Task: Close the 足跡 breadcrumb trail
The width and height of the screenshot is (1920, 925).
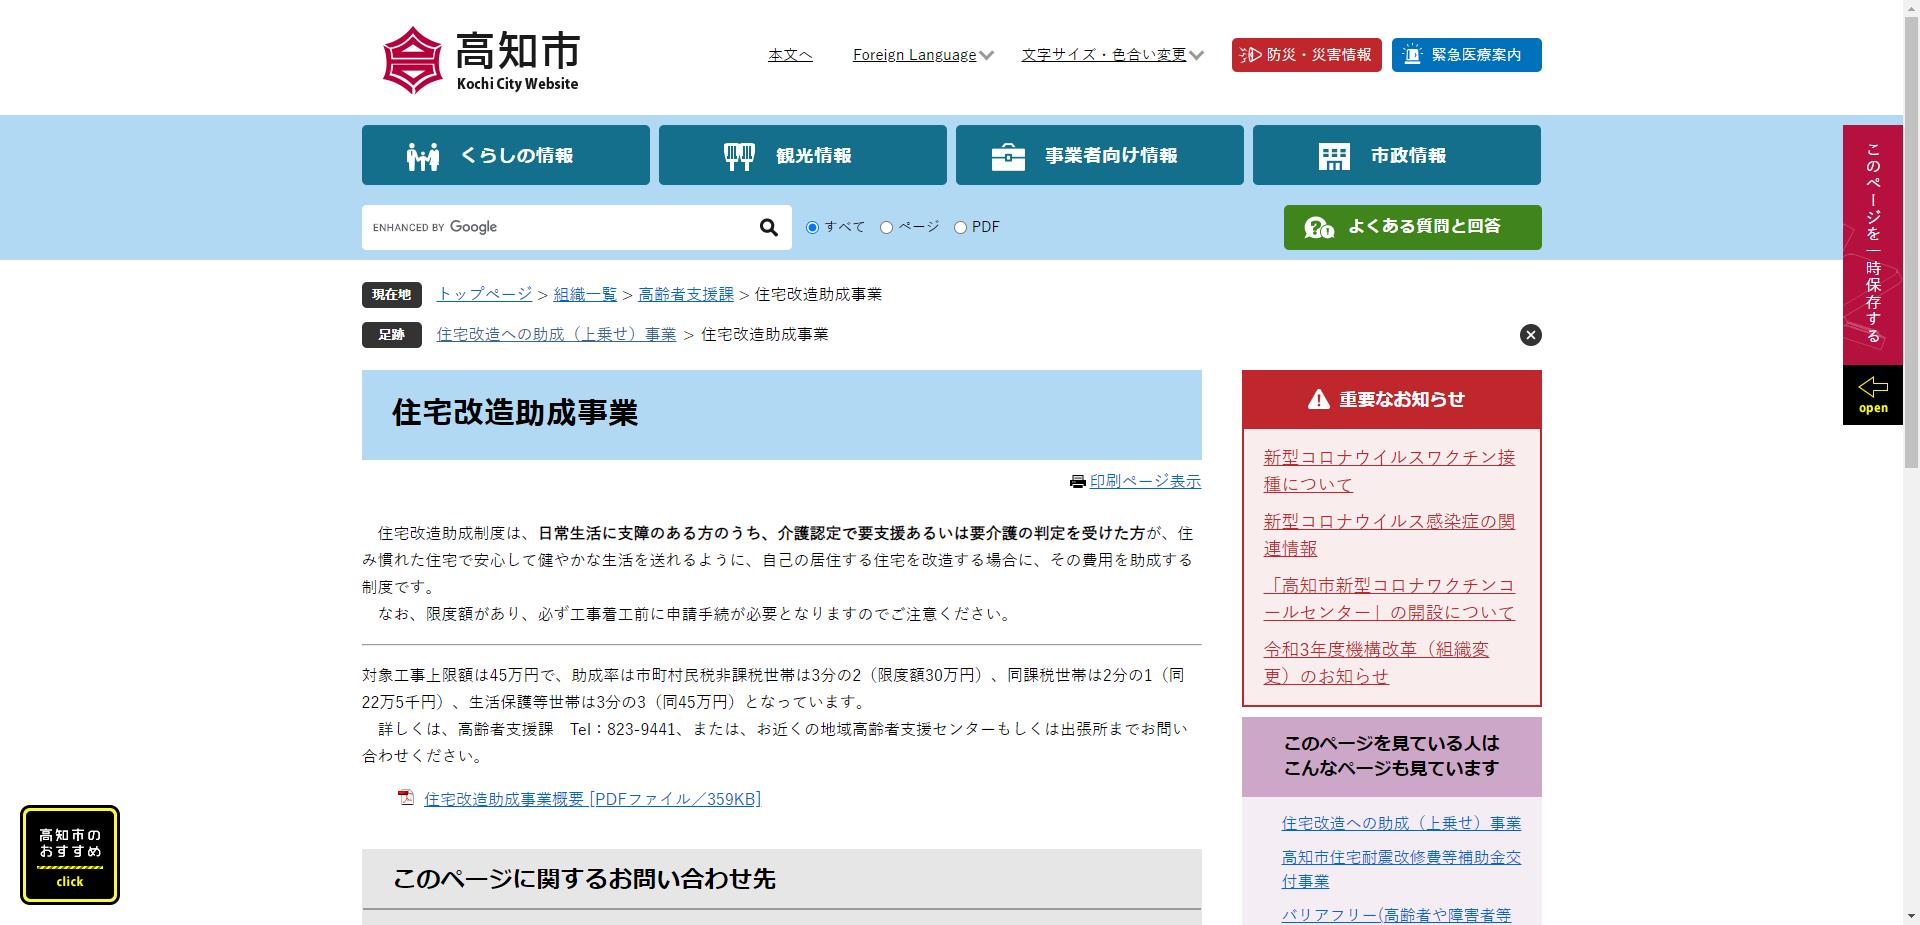Action: [x=1529, y=335]
